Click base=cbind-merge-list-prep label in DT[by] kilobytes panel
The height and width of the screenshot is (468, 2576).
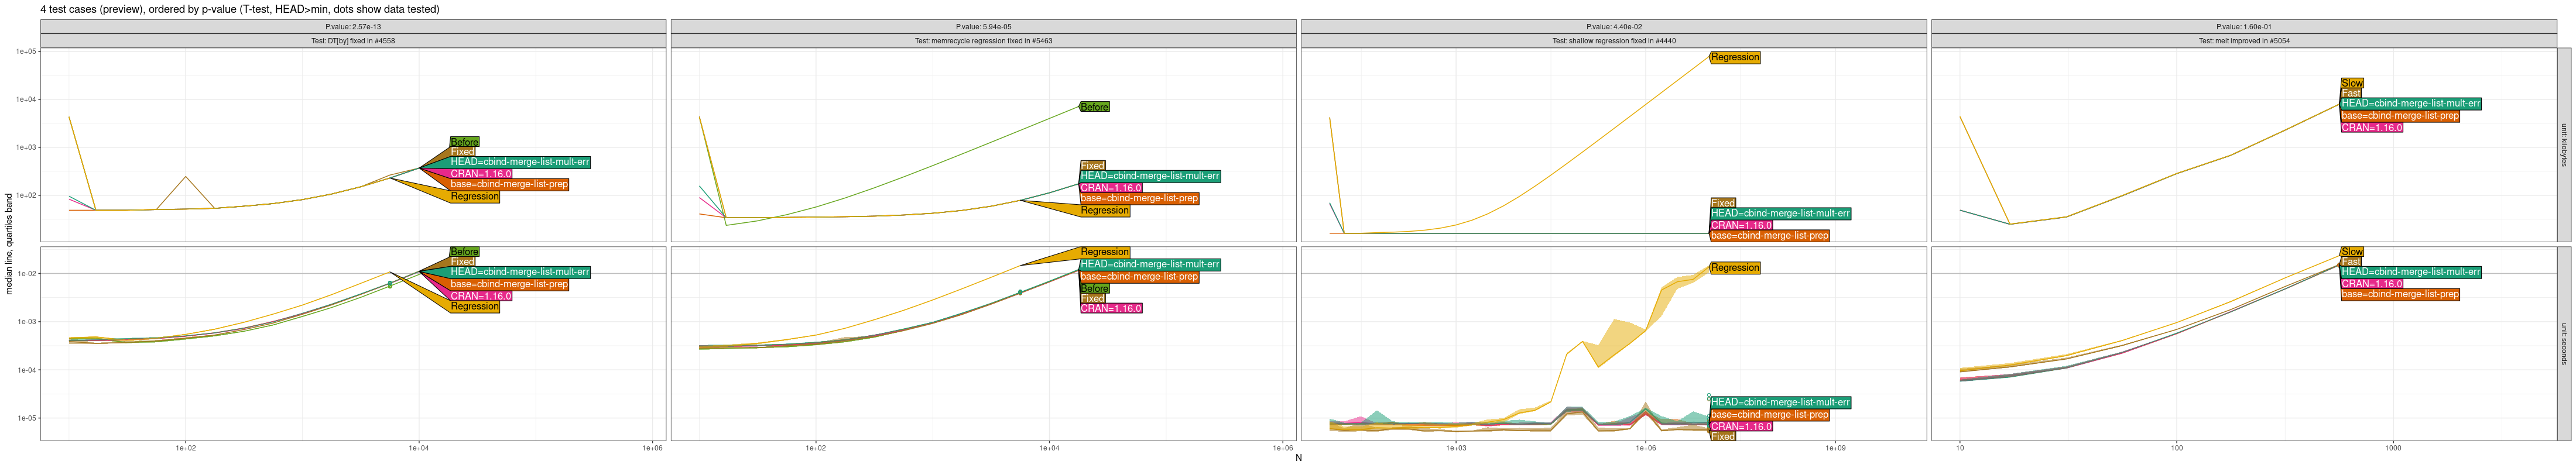point(509,184)
